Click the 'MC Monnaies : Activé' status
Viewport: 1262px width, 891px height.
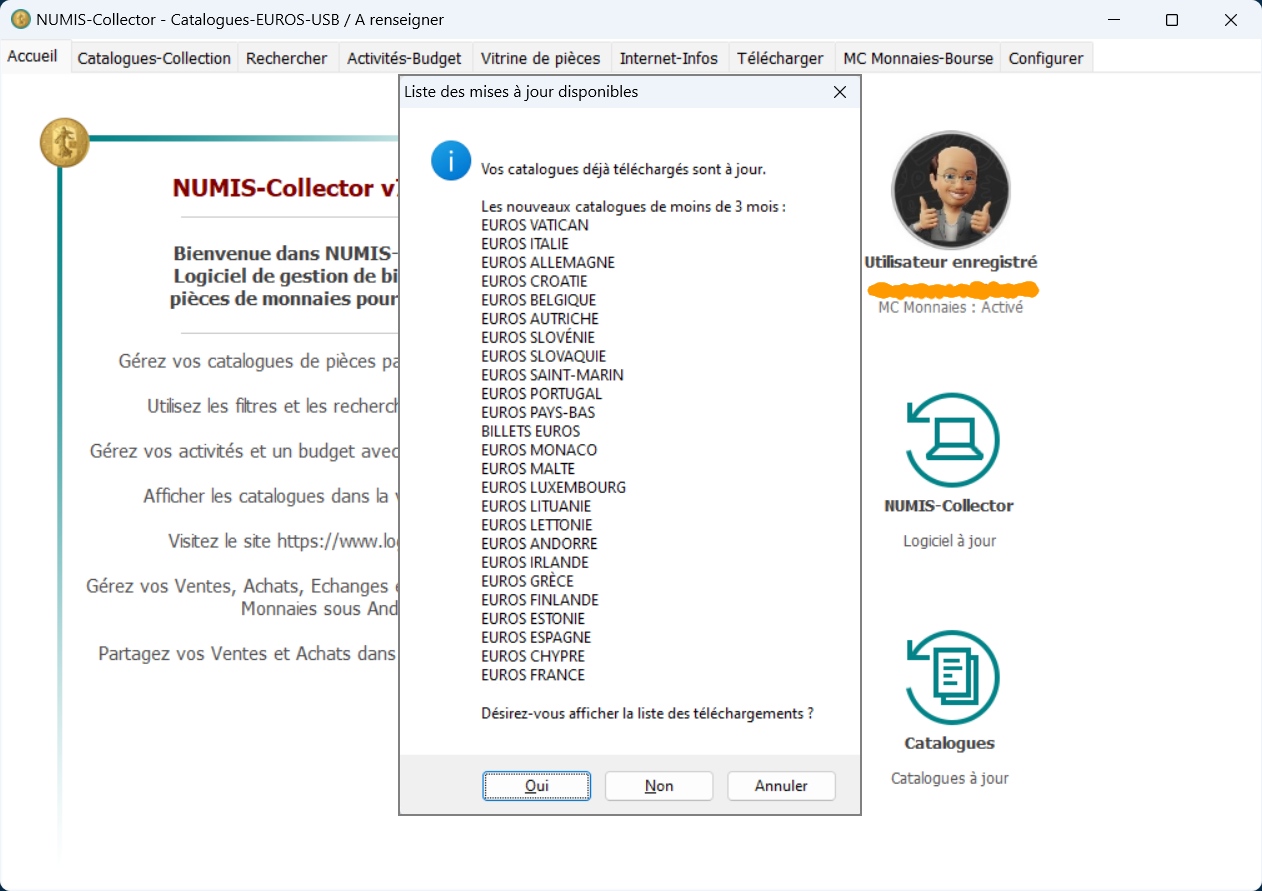click(950, 308)
